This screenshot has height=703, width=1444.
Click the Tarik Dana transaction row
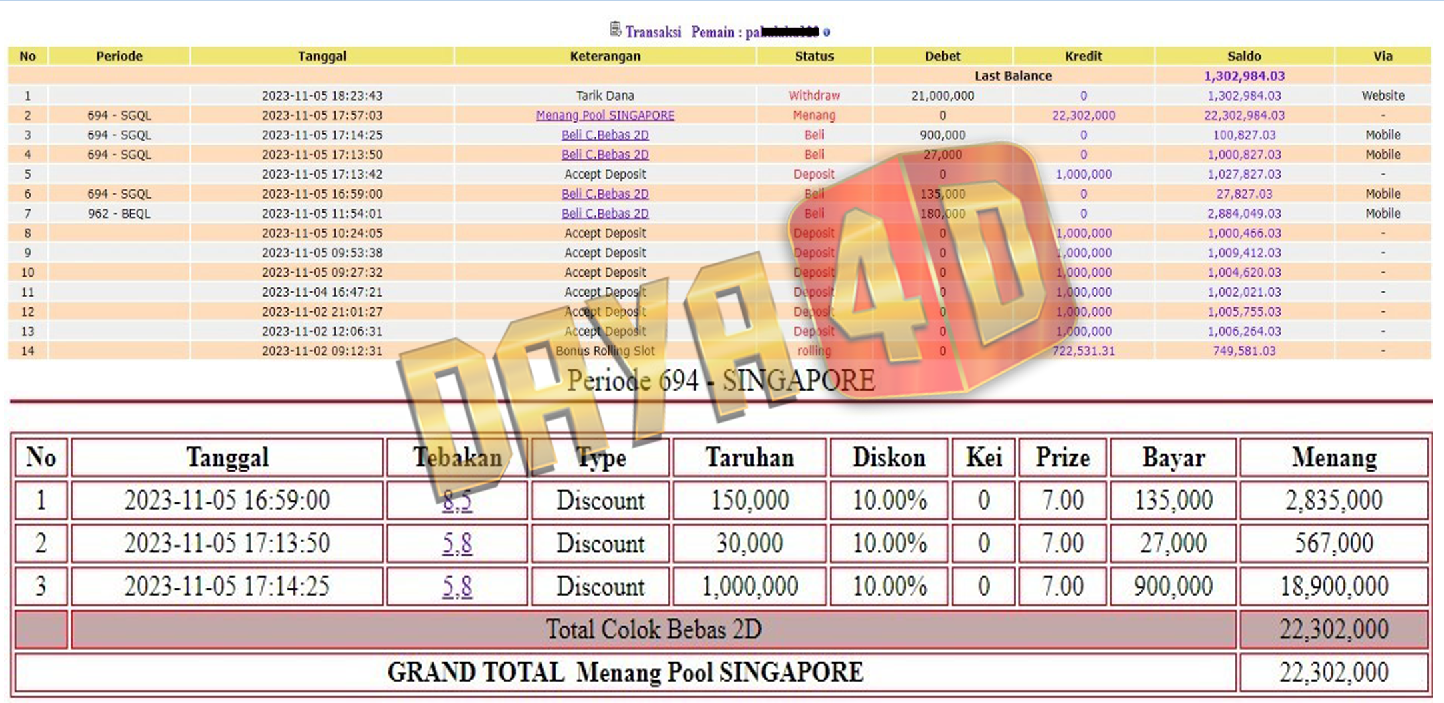(x=605, y=96)
